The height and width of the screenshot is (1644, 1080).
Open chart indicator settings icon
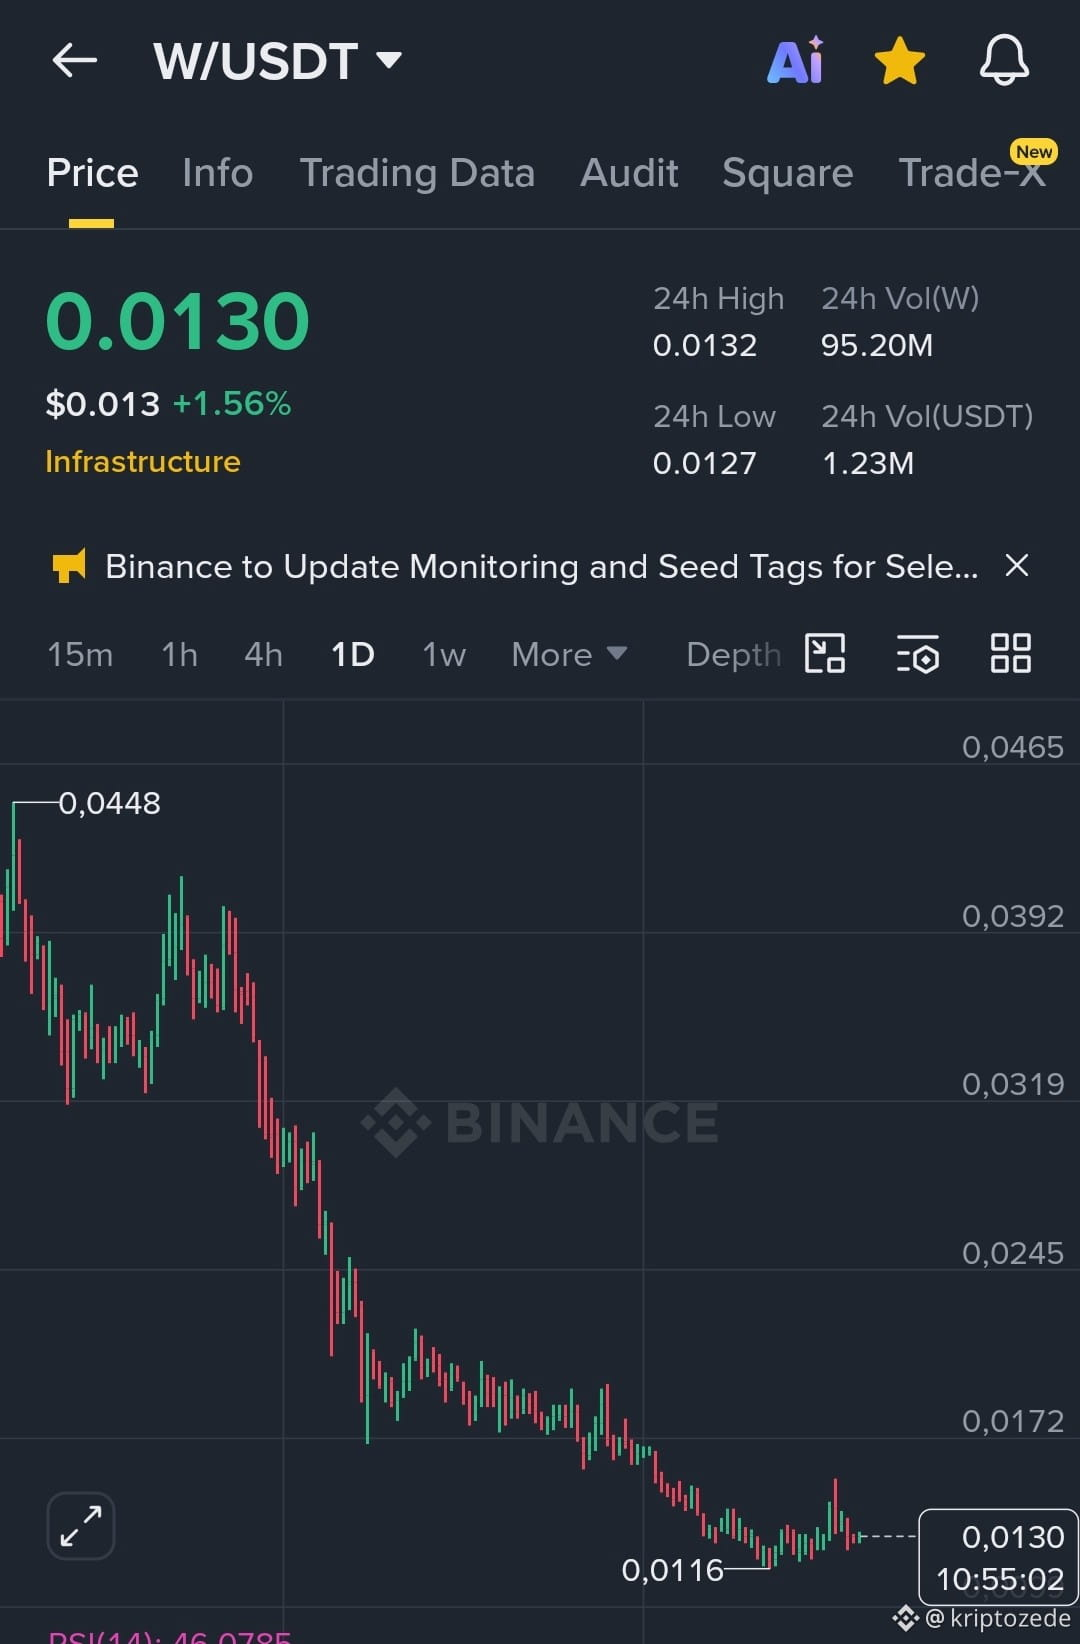[918, 654]
